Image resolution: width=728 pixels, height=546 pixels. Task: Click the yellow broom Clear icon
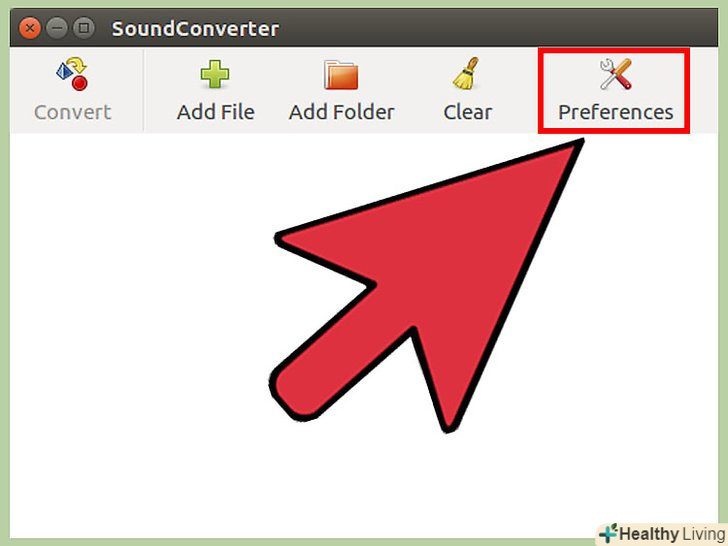(466, 73)
